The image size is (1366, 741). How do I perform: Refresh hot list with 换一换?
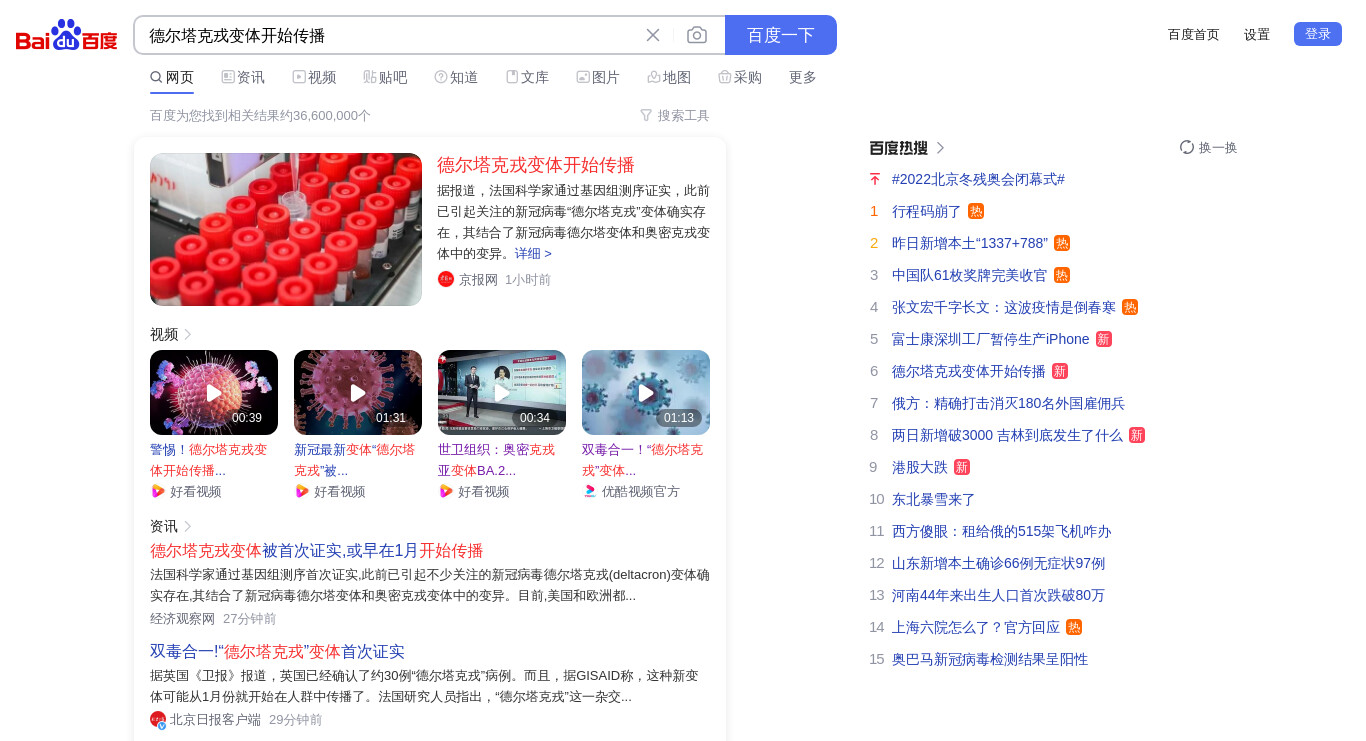pos(1208,147)
